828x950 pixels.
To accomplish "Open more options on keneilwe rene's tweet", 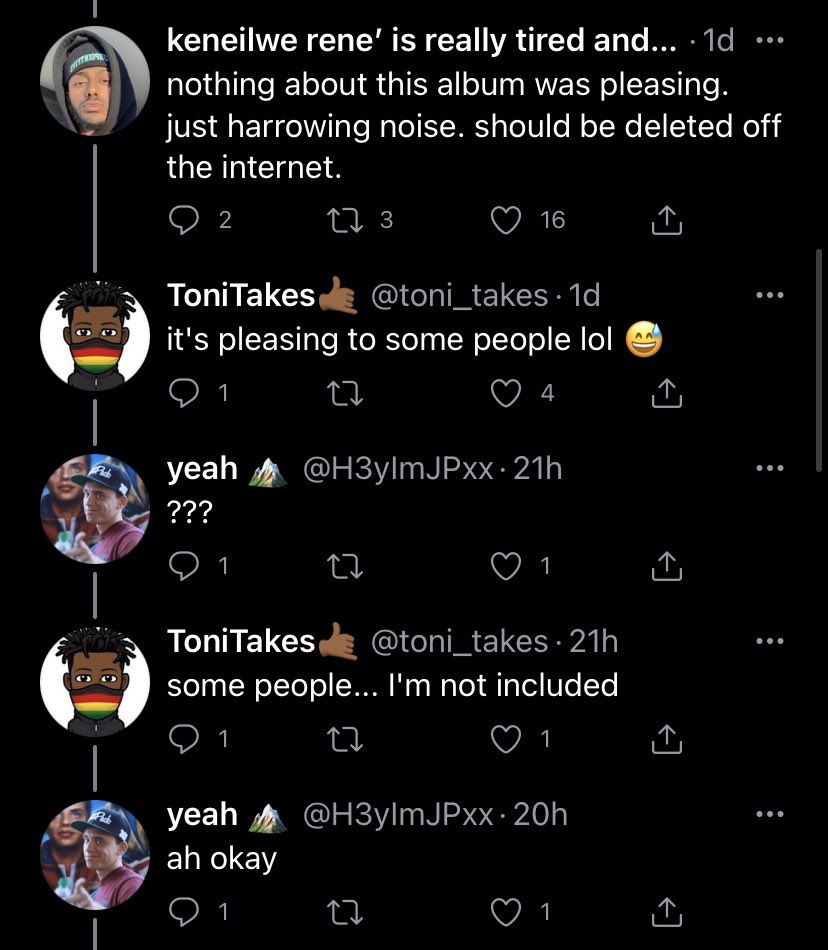I will click(x=767, y=41).
